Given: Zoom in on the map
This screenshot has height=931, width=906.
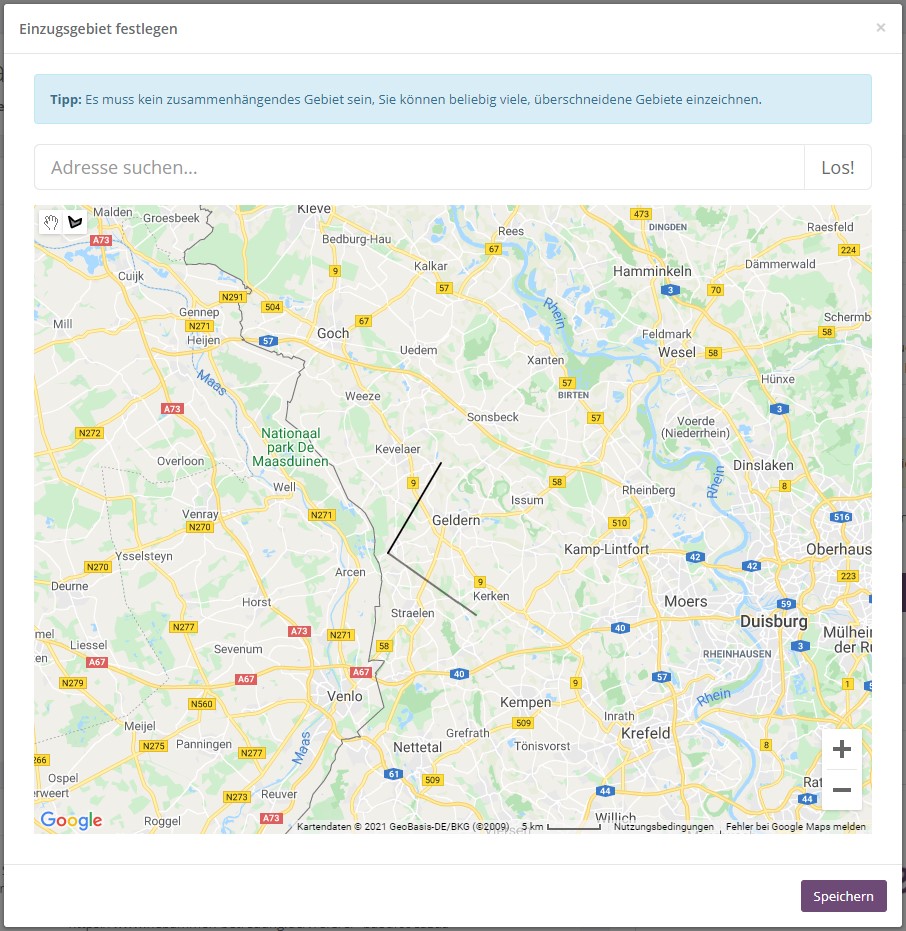Looking at the screenshot, I should point(841,749).
